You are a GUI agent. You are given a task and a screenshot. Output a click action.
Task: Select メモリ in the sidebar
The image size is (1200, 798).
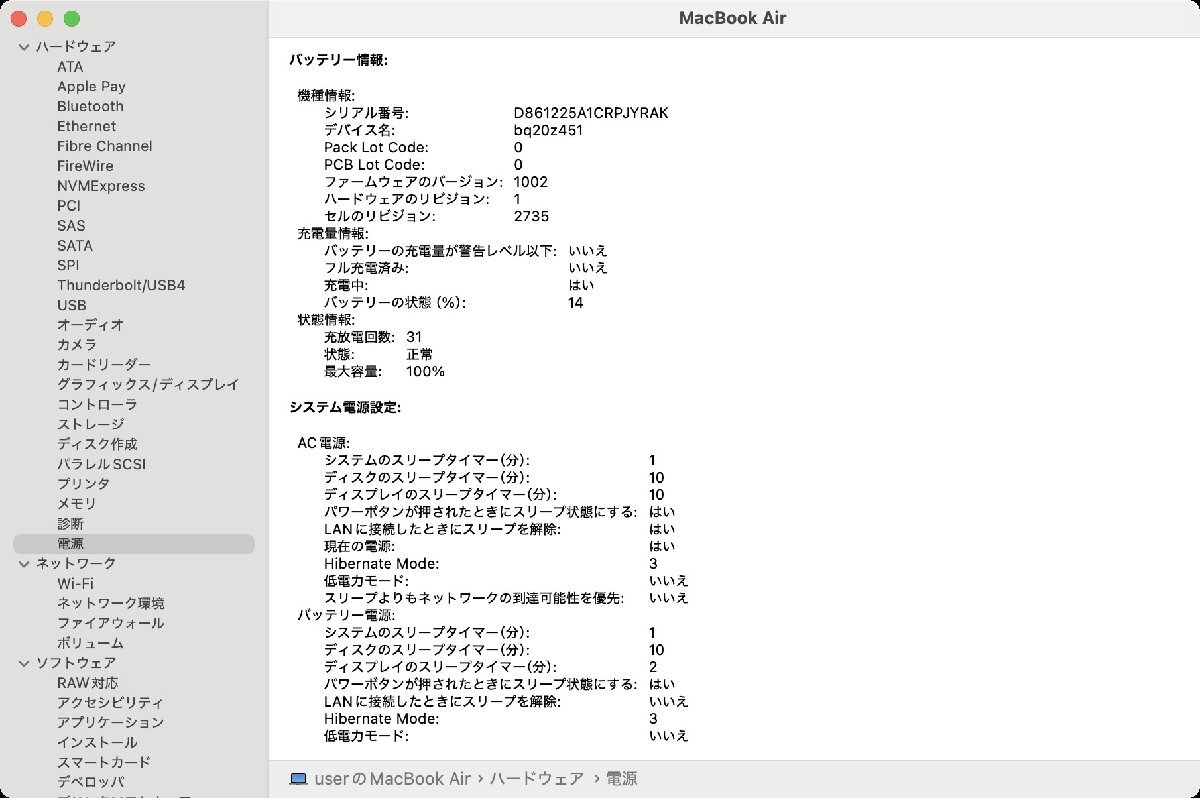click(x=77, y=504)
